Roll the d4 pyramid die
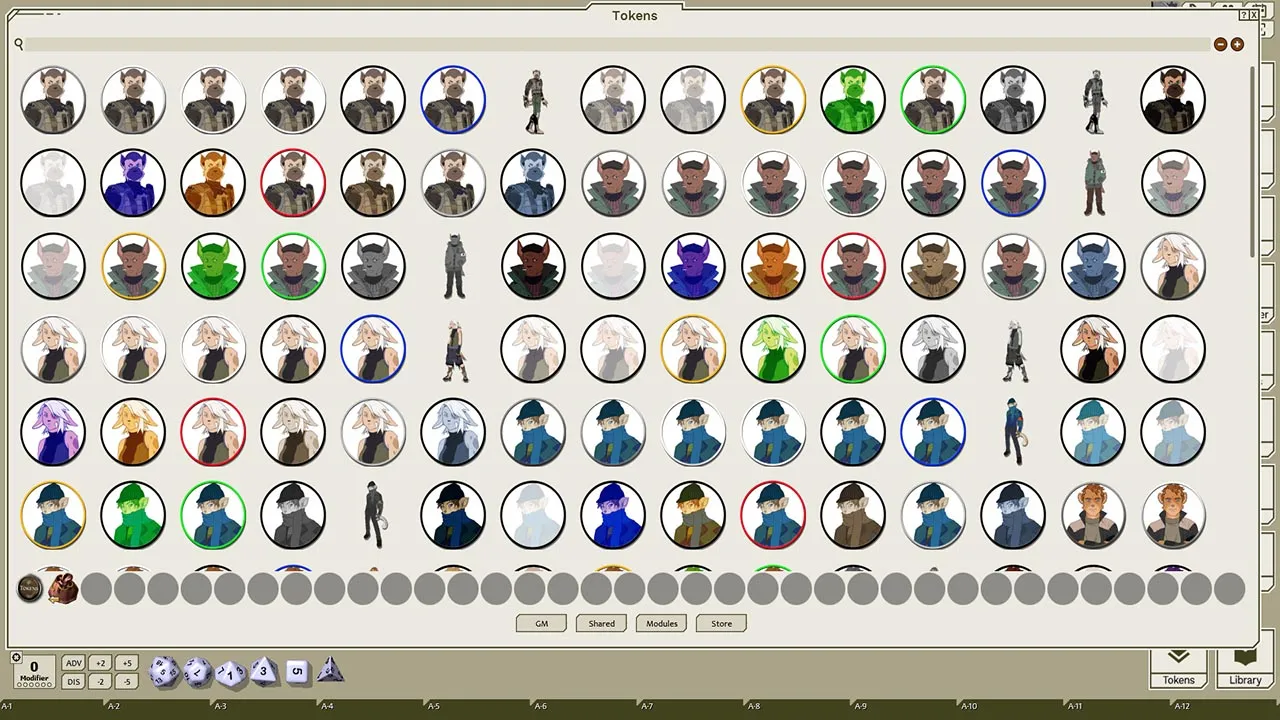The height and width of the screenshot is (720, 1280). coord(330,671)
